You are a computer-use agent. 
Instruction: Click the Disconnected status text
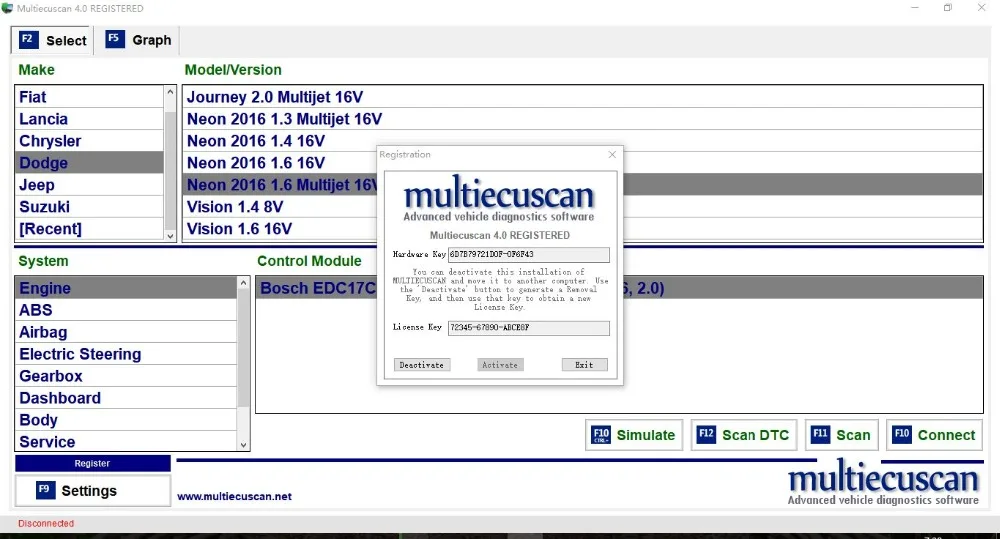tap(46, 523)
